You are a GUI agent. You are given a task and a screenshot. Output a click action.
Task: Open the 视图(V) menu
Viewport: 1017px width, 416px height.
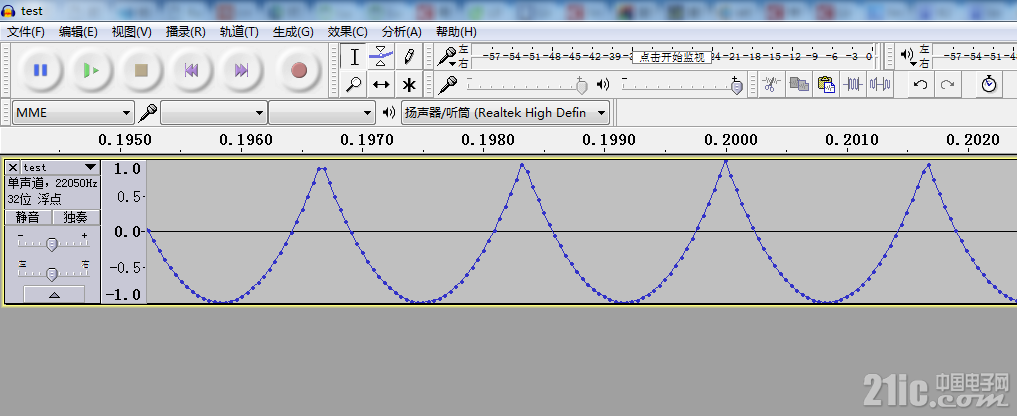point(132,32)
